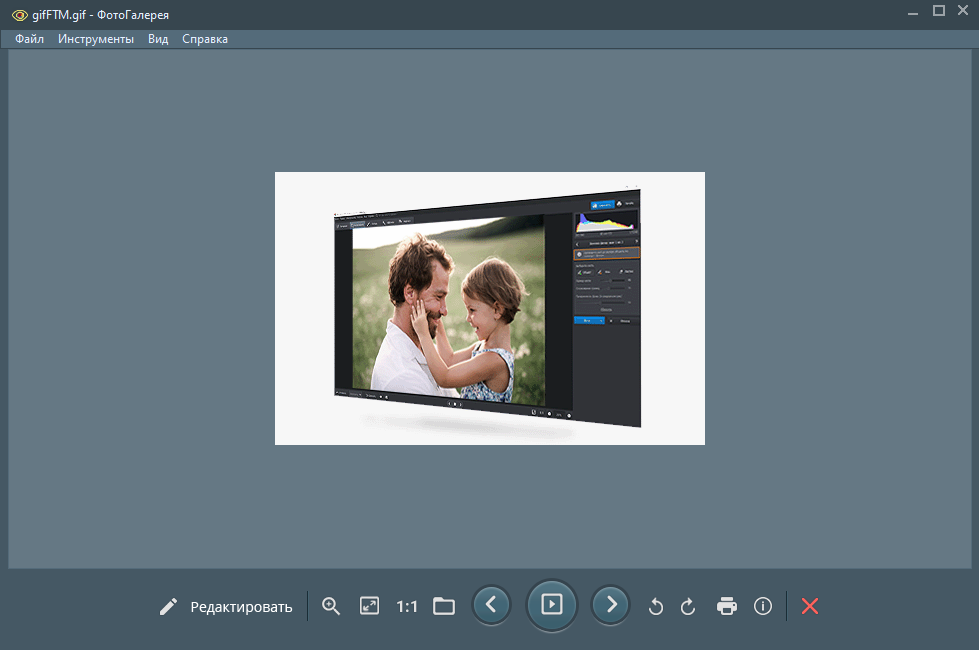The height and width of the screenshot is (650, 979).
Task: Click the pencil edit icon
Action: [168, 606]
